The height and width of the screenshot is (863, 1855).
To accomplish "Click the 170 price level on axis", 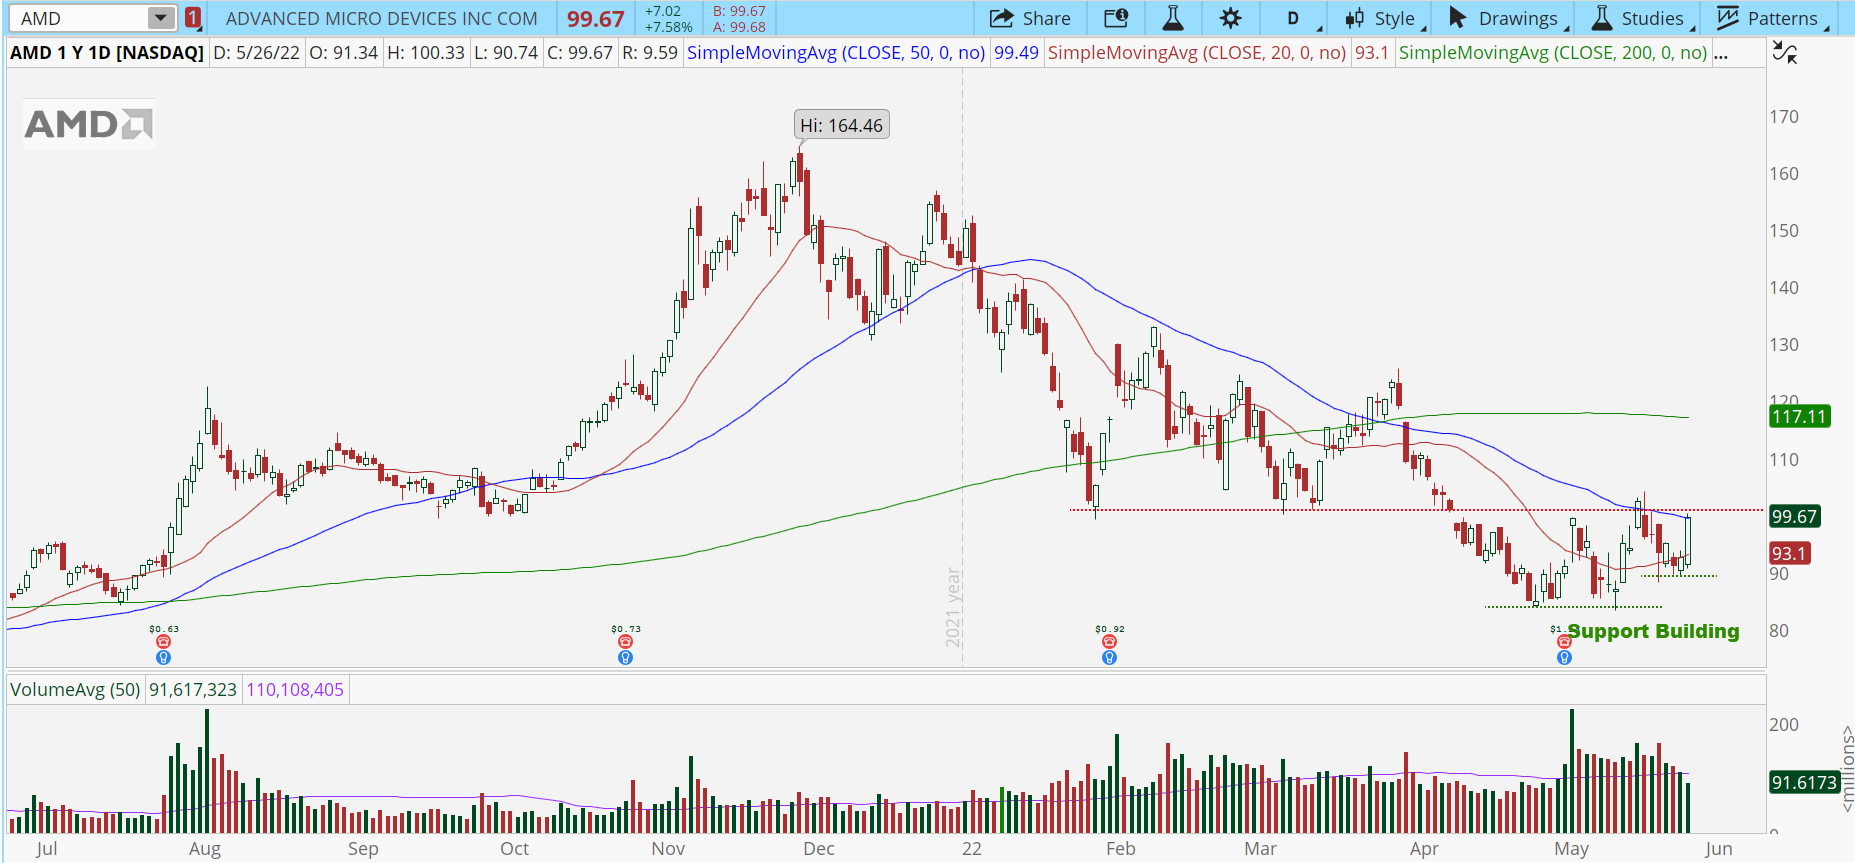I will (x=1784, y=117).
